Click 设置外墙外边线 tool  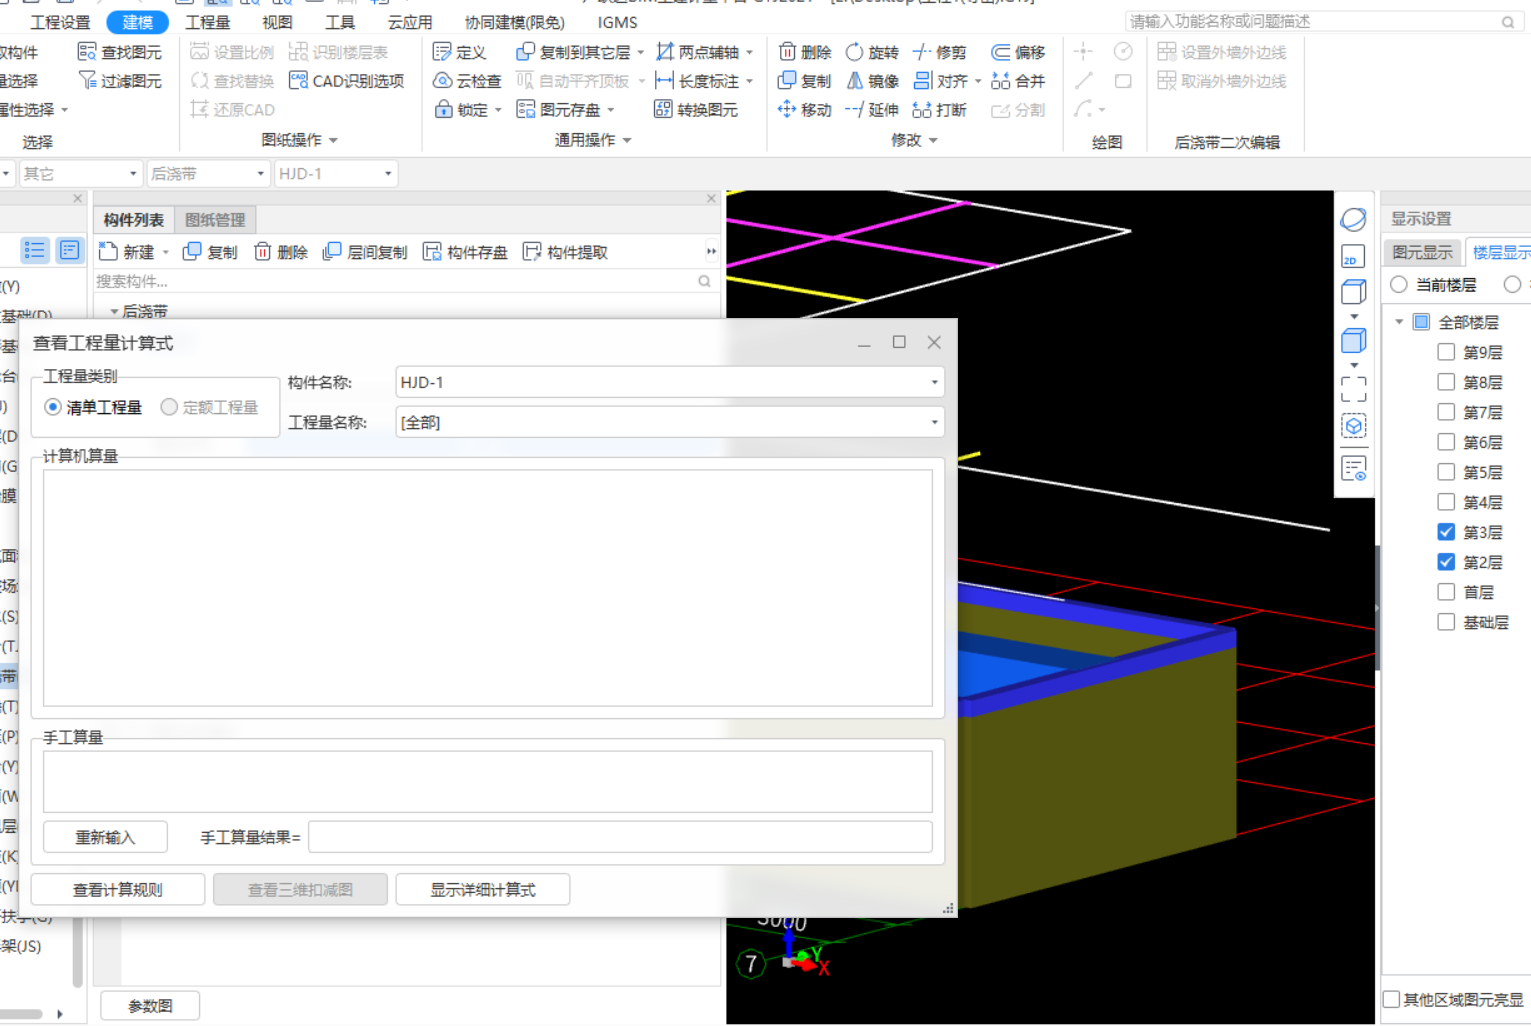pyautogui.click(x=1222, y=52)
